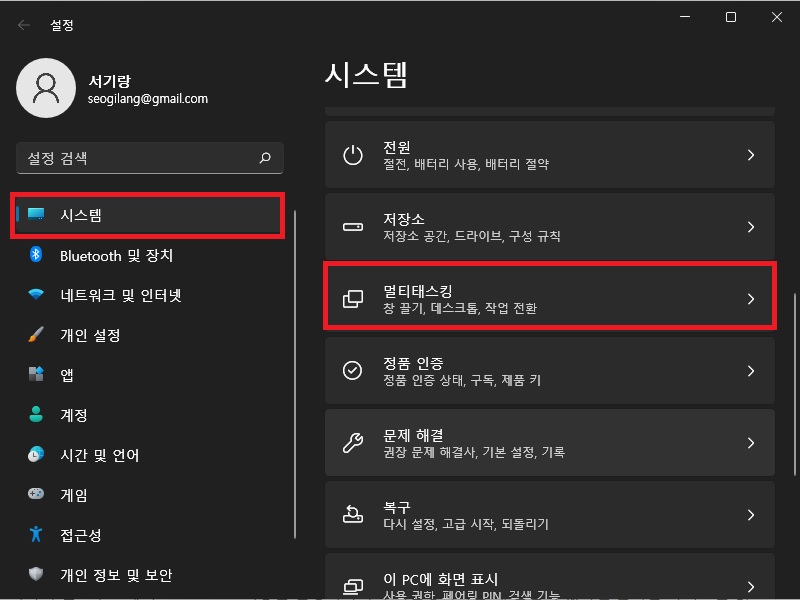Click the power icon beside 전원
Image resolution: width=800 pixels, height=600 pixels.
coord(352,155)
